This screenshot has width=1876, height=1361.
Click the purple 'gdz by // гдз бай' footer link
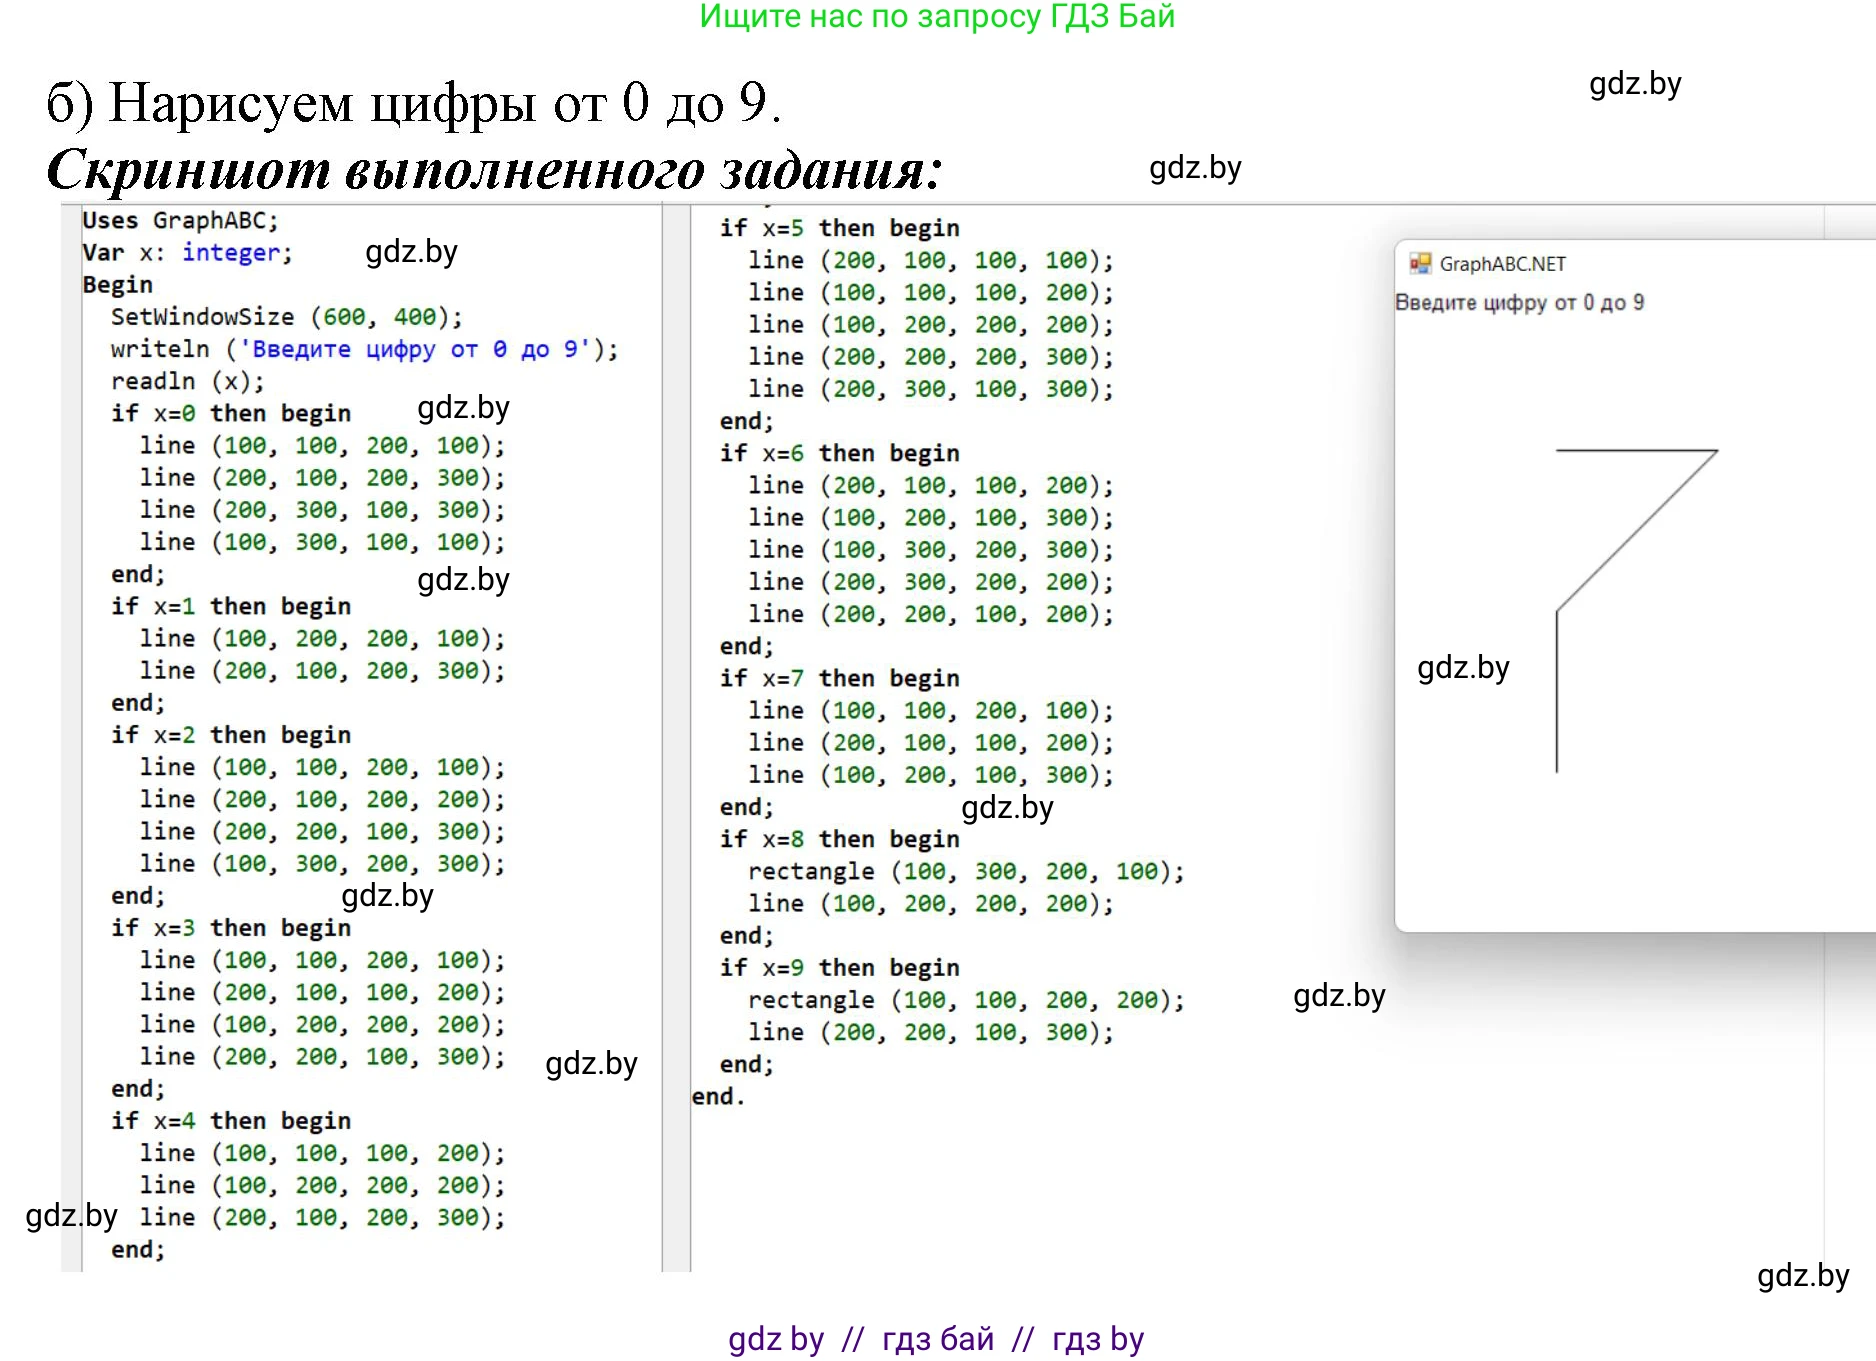[x=936, y=1338]
